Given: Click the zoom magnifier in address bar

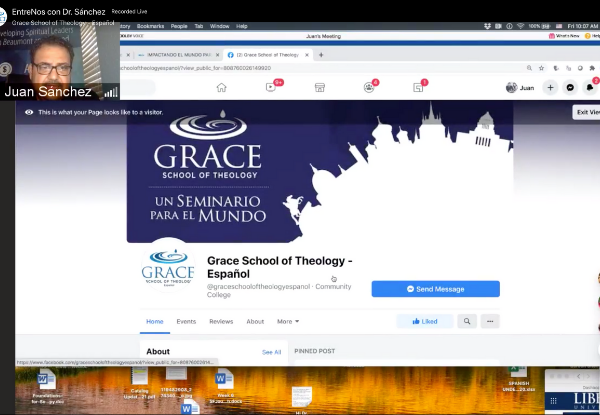Looking at the screenshot, I should tap(529, 68).
